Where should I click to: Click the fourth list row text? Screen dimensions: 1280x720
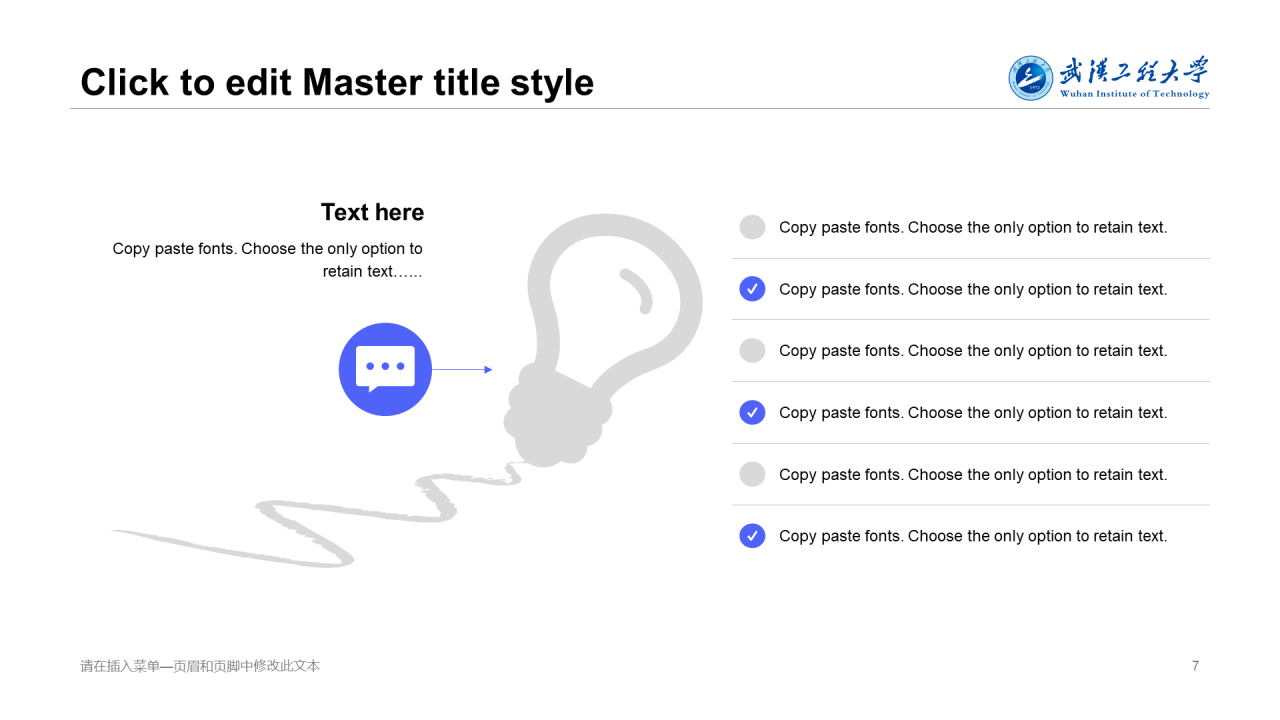pyautogui.click(x=973, y=412)
